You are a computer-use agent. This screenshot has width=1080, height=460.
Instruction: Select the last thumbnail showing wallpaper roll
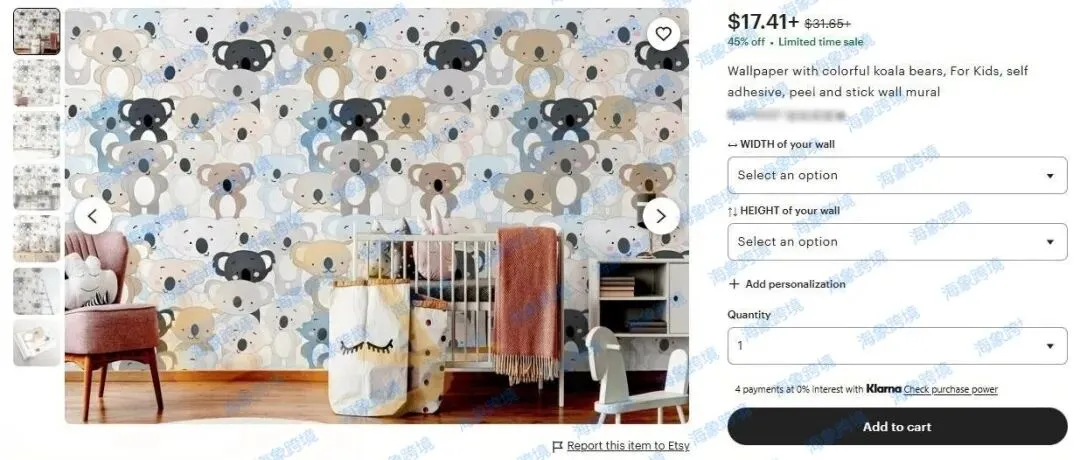[x=37, y=342]
